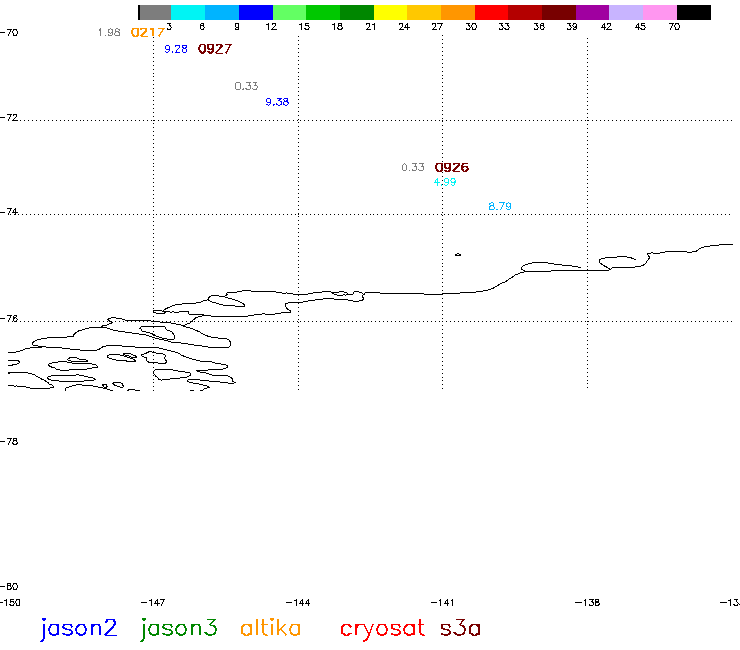The image size is (740, 650).
Task: Click the blue 9.38 value
Action: [x=277, y=102]
